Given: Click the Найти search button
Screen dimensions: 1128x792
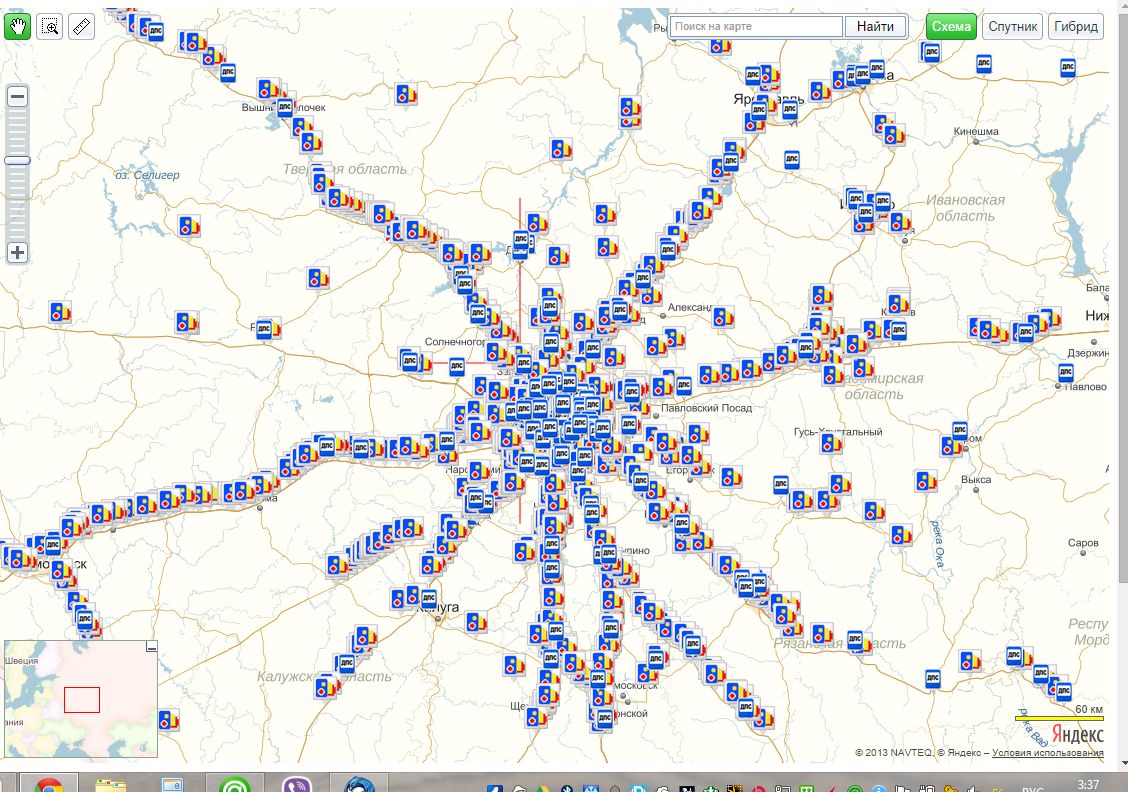Looking at the screenshot, I should 875,27.
